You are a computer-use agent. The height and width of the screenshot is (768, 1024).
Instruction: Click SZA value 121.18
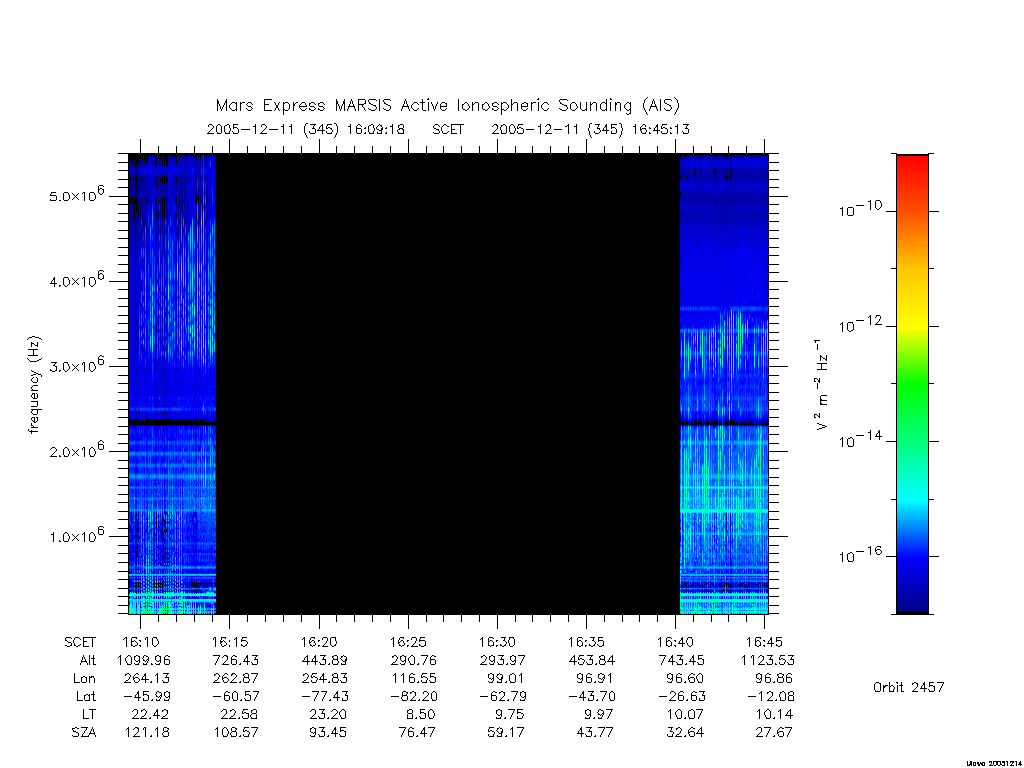147,733
